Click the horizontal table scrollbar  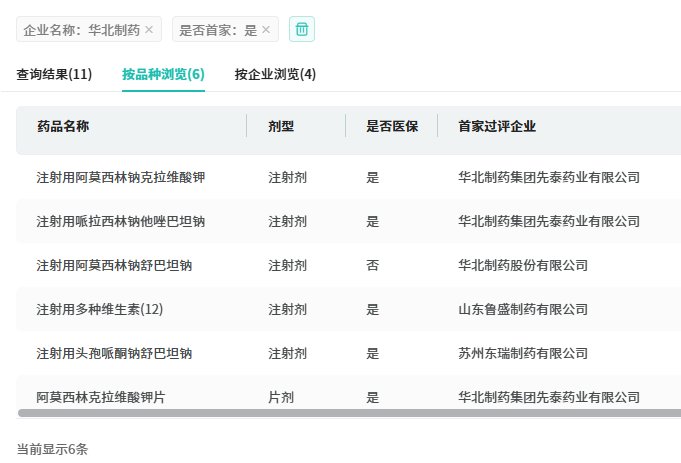(x=340, y=413)
